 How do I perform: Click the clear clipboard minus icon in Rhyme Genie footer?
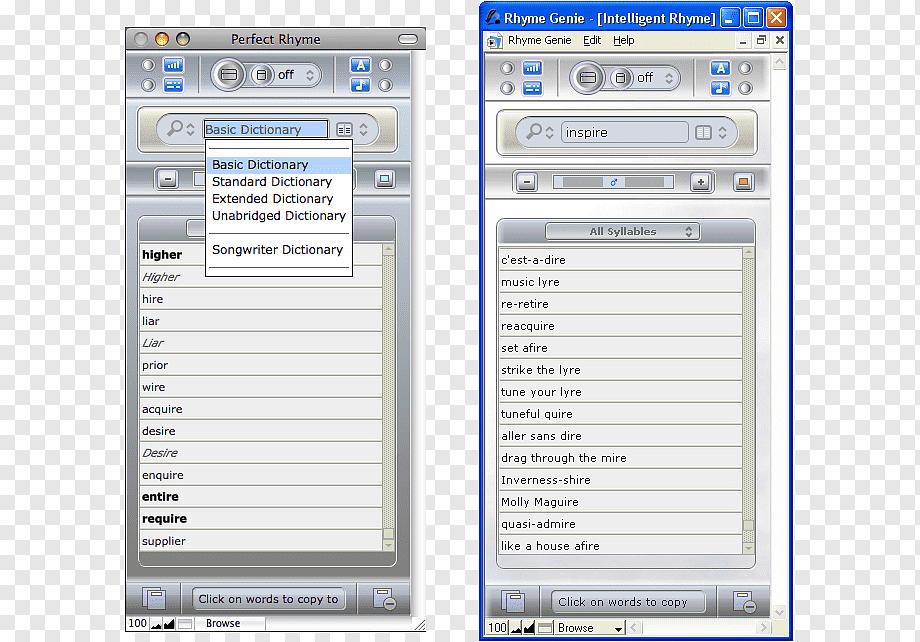[x=744, y=602]
